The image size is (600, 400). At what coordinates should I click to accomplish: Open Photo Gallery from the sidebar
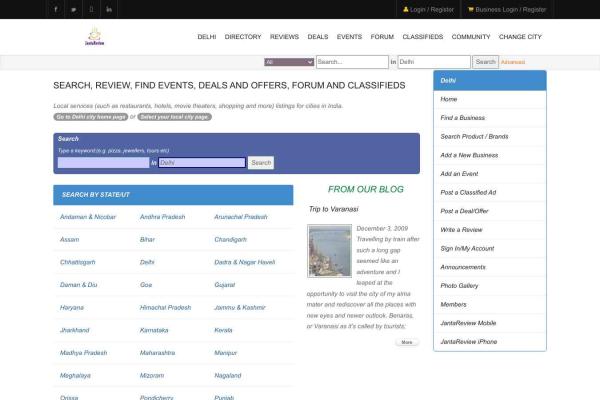[x=460, y=285]
